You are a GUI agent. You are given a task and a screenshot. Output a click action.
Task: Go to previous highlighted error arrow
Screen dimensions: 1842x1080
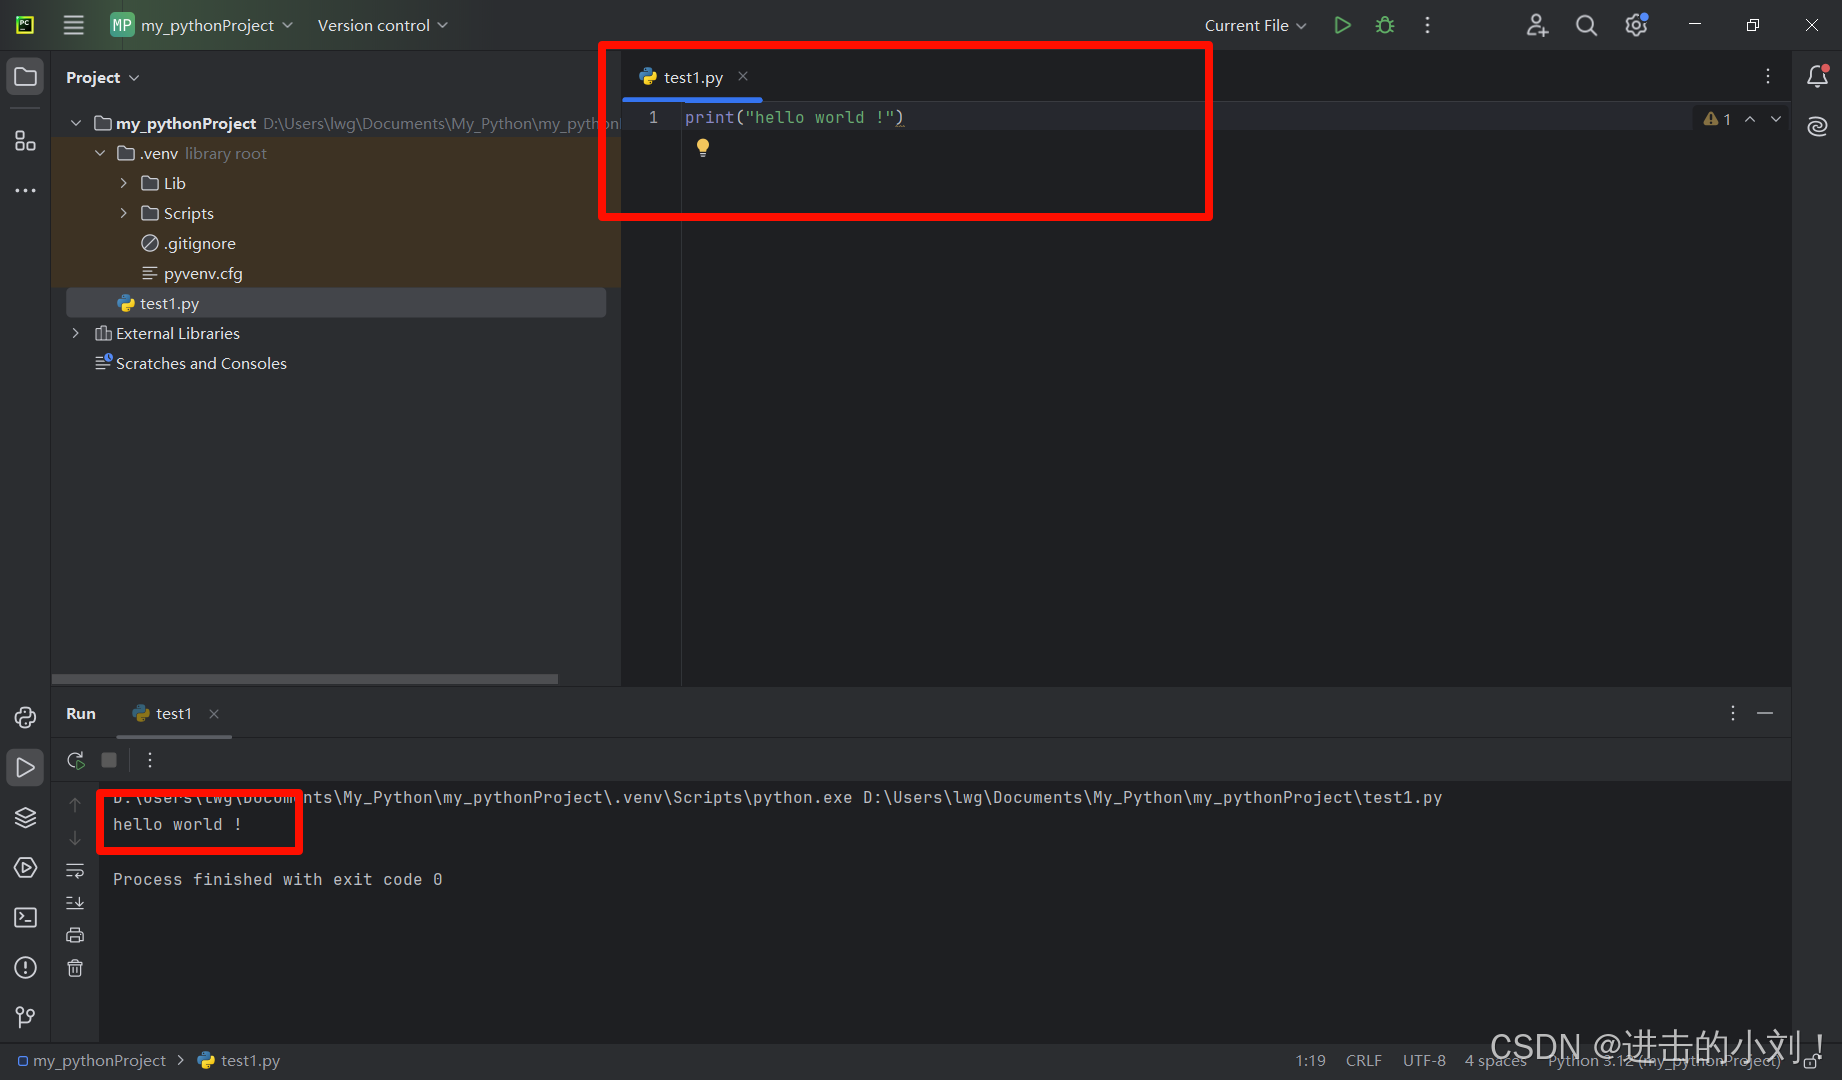tap(1750, 119)
